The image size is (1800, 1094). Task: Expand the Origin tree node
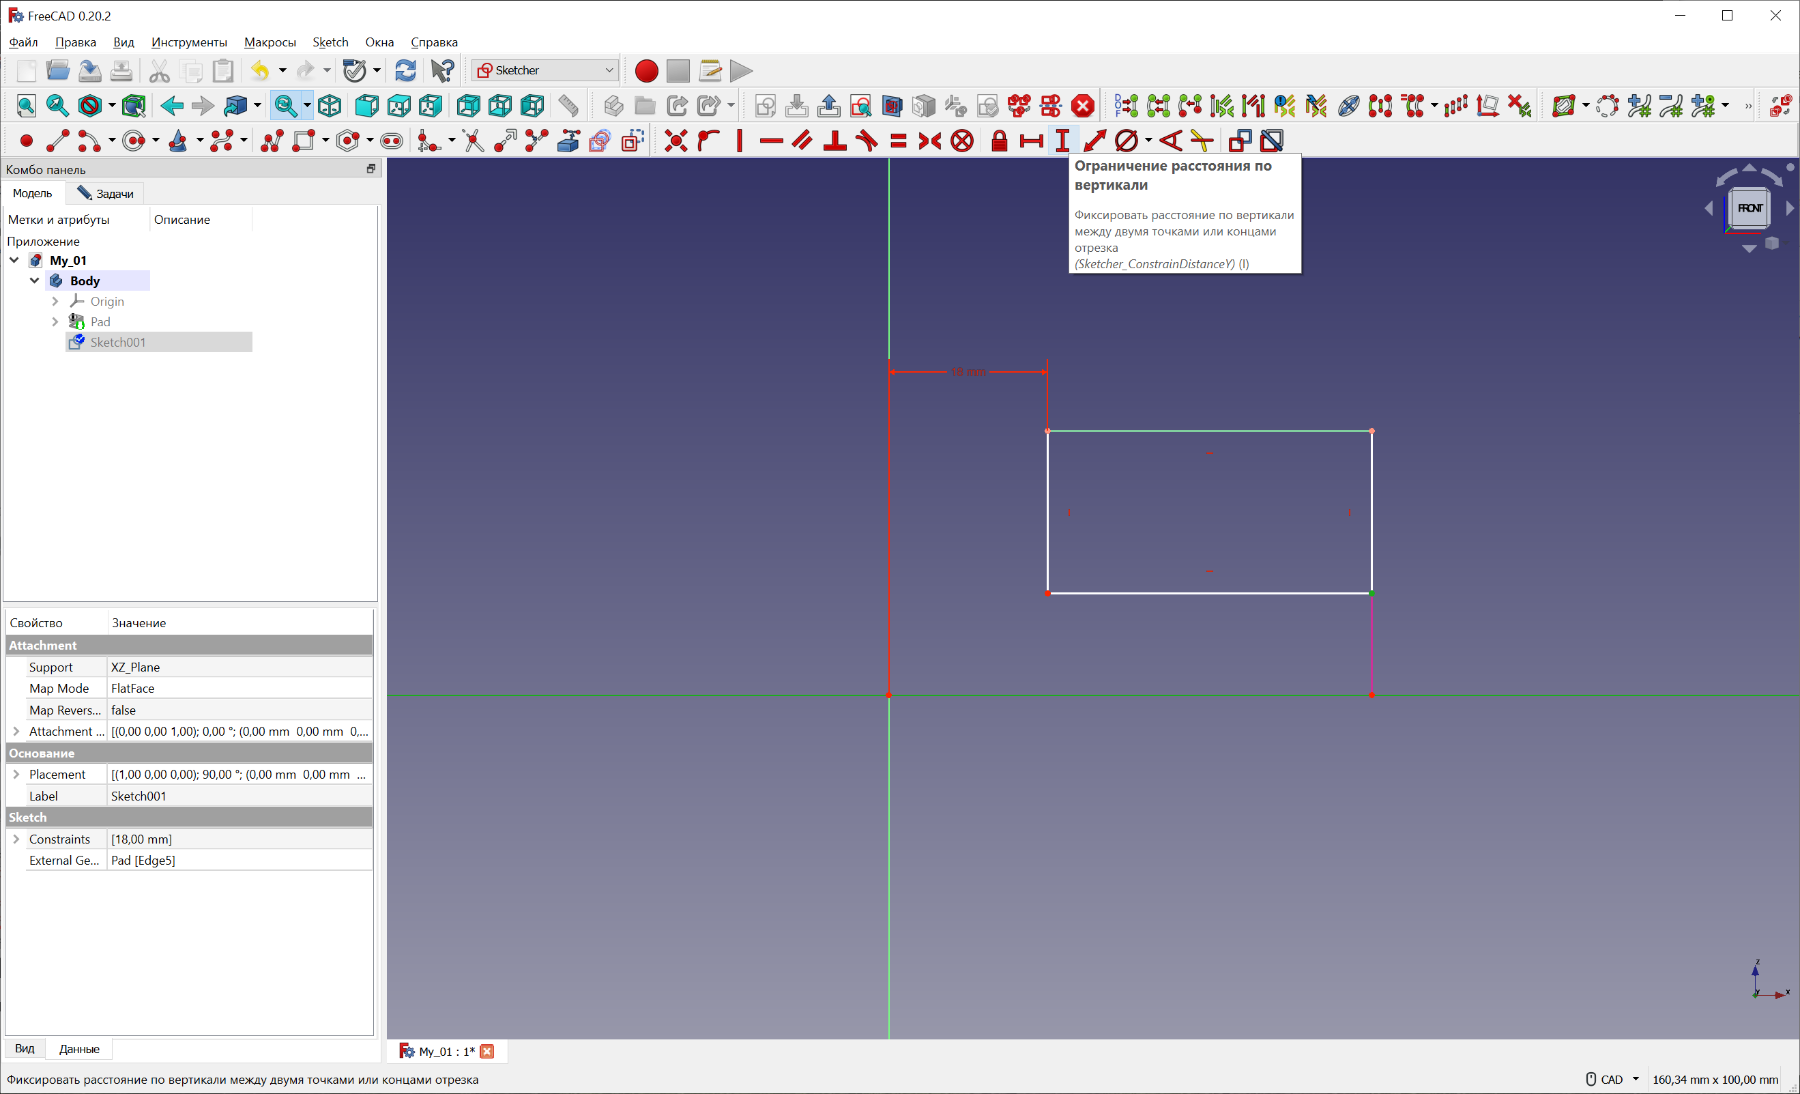coord(55,301)
